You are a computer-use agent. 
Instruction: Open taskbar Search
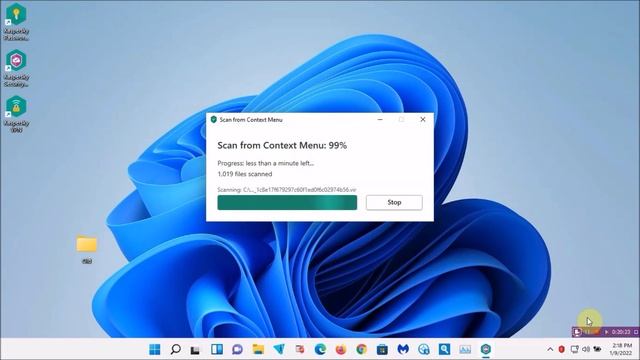pos(176,349)
